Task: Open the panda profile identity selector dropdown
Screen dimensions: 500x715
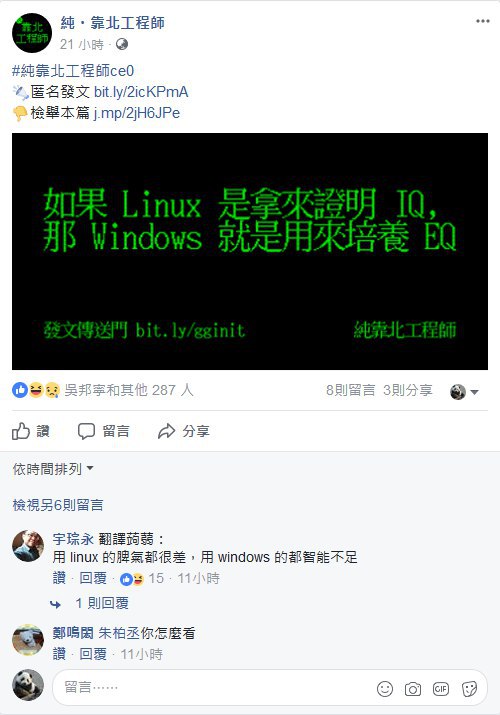Action: click(464, 392)
